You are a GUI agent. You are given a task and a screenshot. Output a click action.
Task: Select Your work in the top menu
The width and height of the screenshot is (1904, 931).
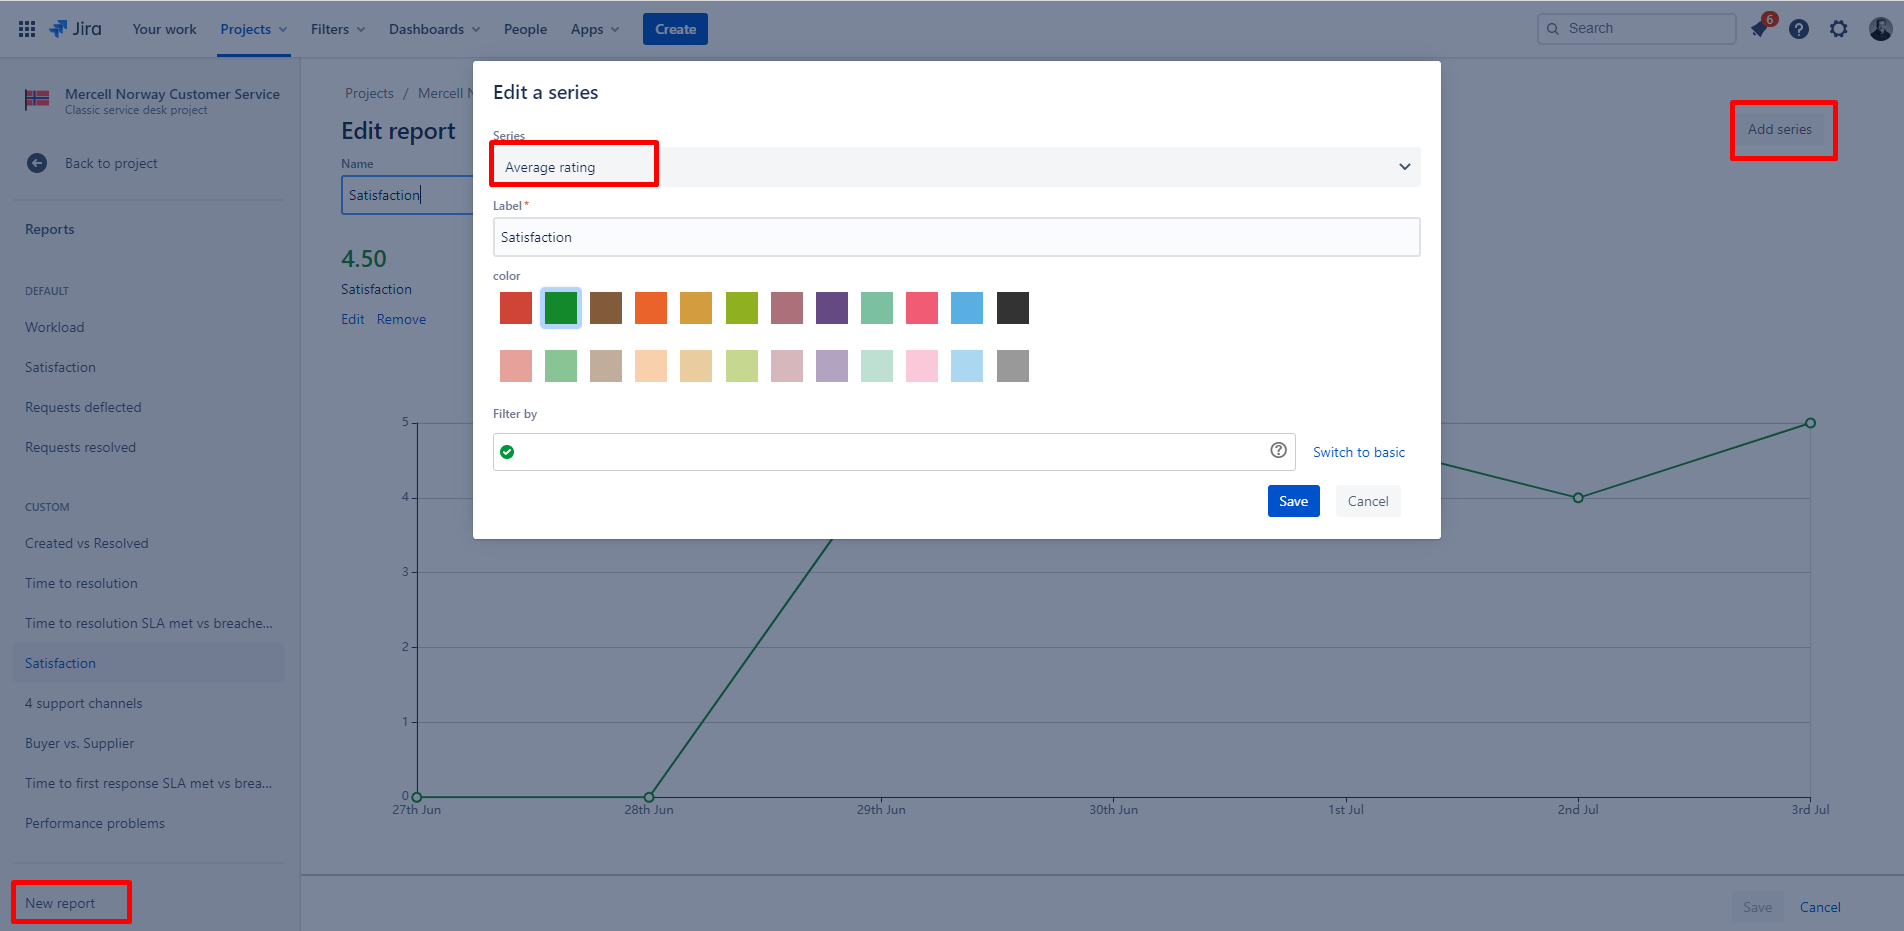tap(164, 29)
